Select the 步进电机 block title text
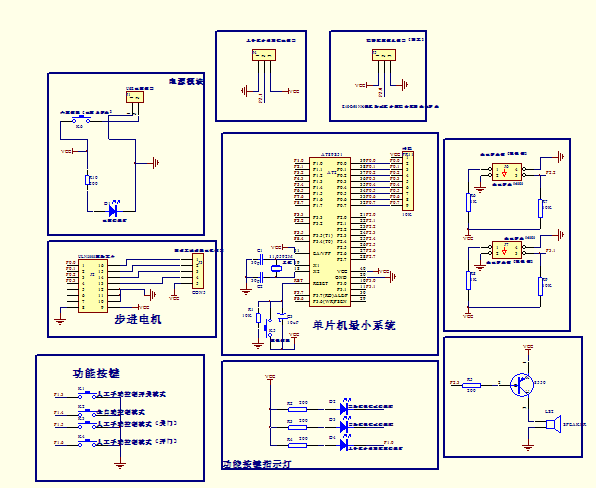Image resolution: width=596 pixels, height=488 pixels. (x=138, y=319)
